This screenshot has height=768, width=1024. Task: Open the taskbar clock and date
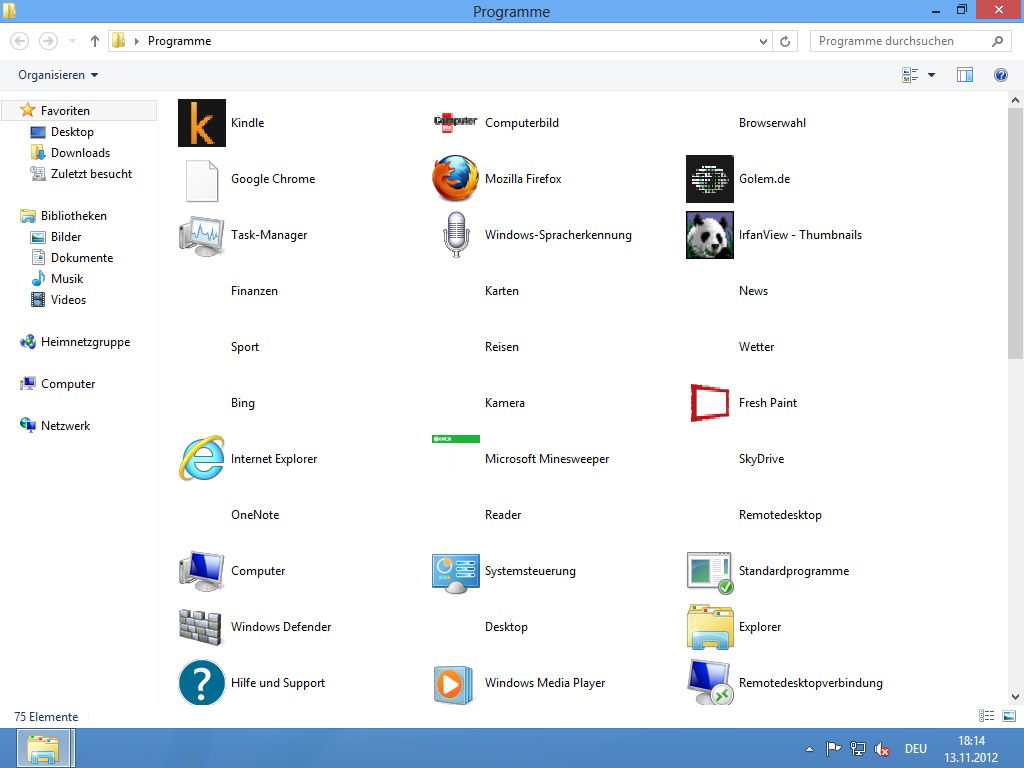coord(971,749)
